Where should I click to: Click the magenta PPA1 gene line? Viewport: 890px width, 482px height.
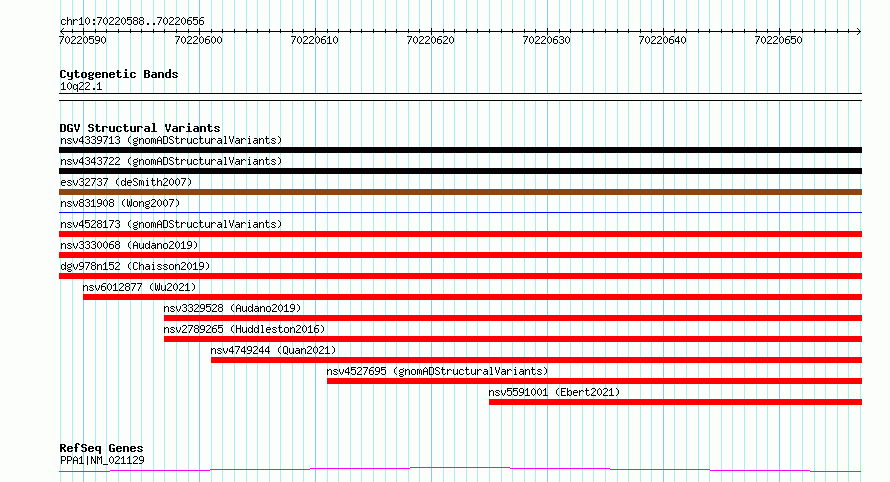tap(460, 470)
